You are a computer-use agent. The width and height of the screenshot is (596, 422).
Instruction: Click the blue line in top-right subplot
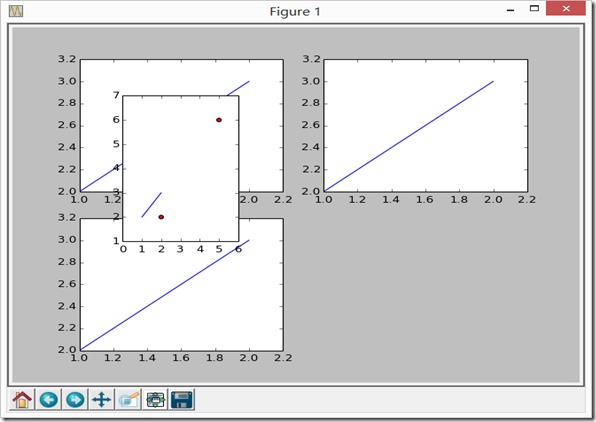[409, 136]
